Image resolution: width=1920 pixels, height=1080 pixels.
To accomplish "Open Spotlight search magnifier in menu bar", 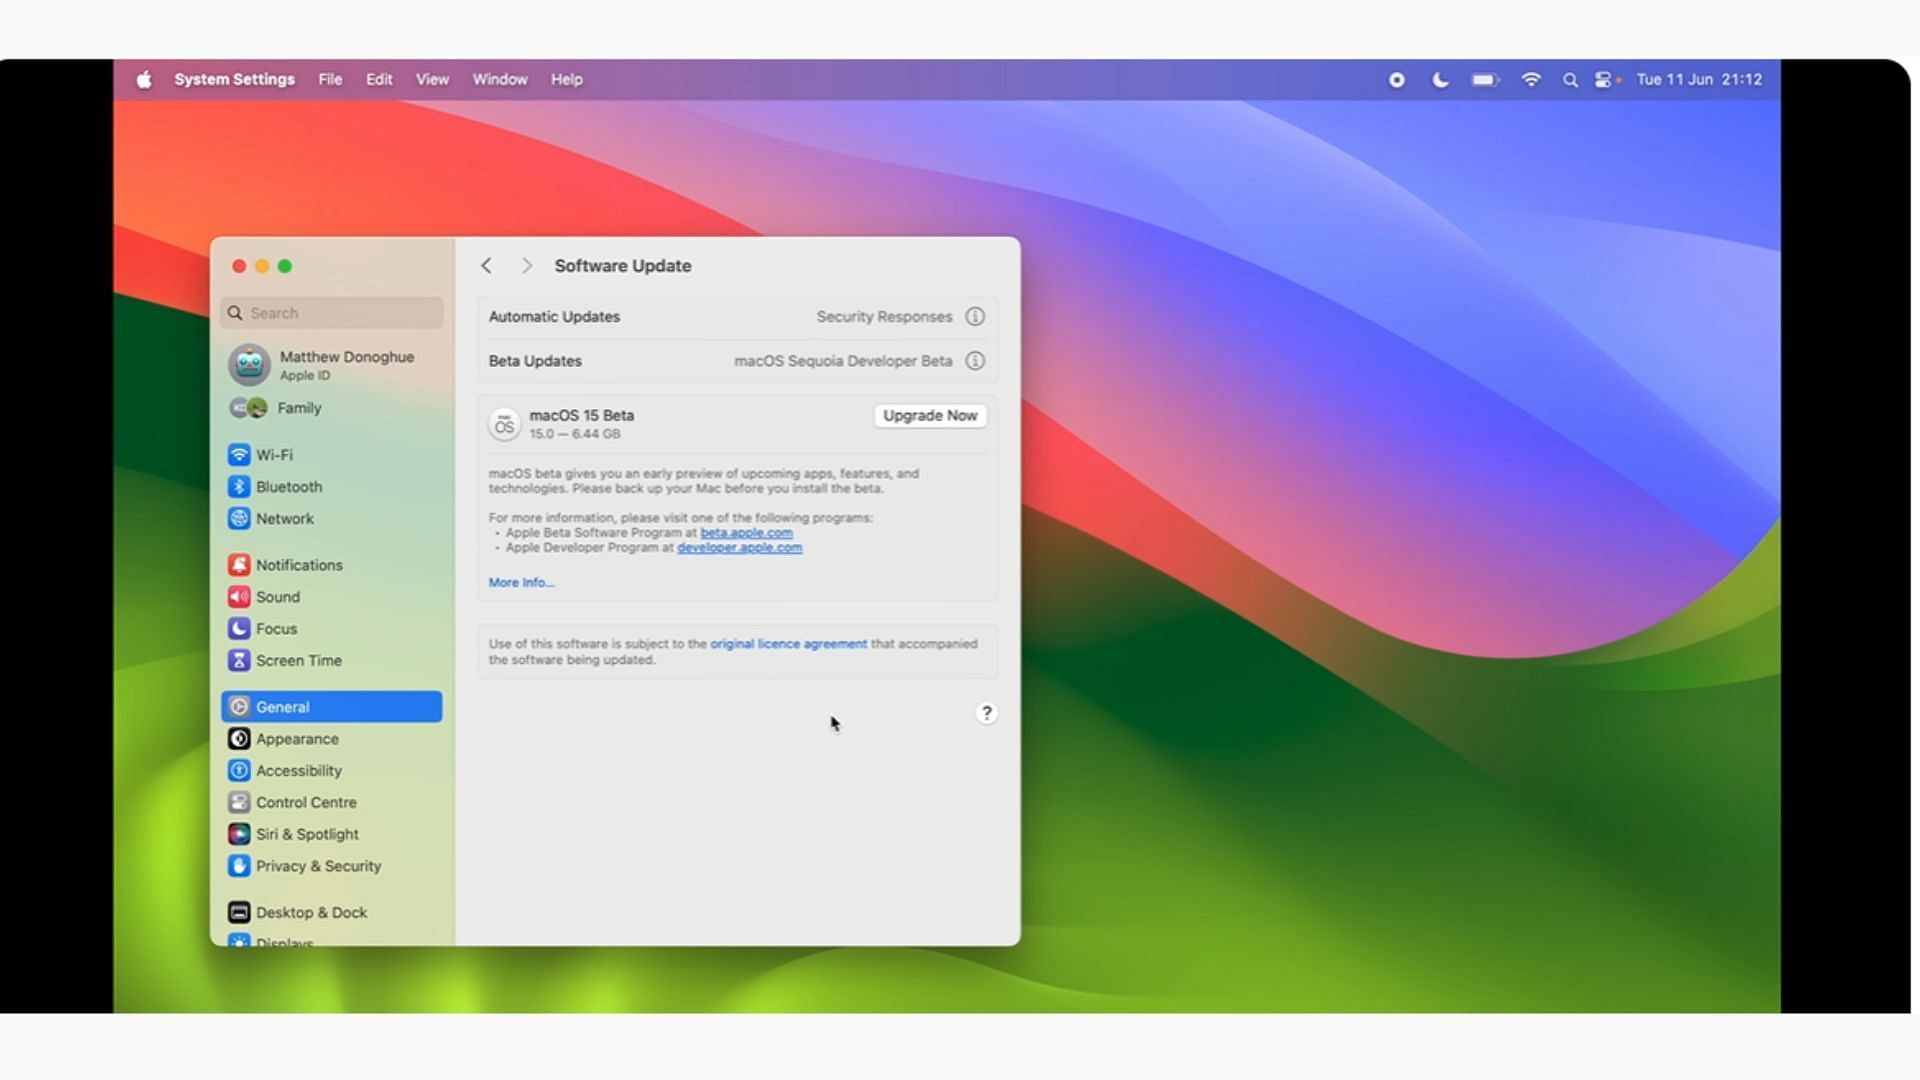I will coord(1570,80).
